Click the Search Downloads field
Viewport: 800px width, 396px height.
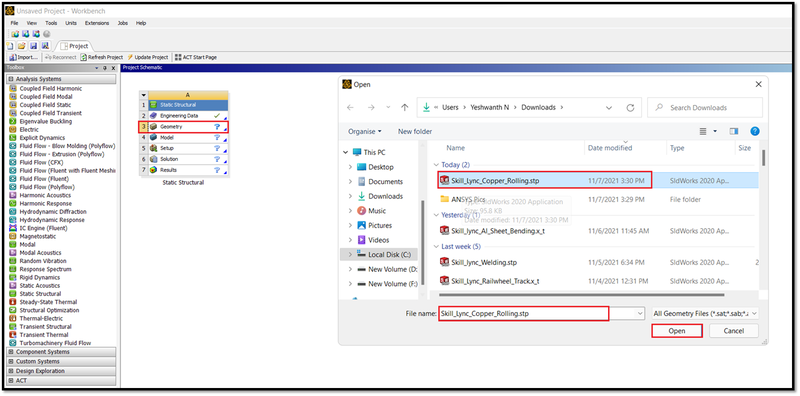[x=705, y=108]
